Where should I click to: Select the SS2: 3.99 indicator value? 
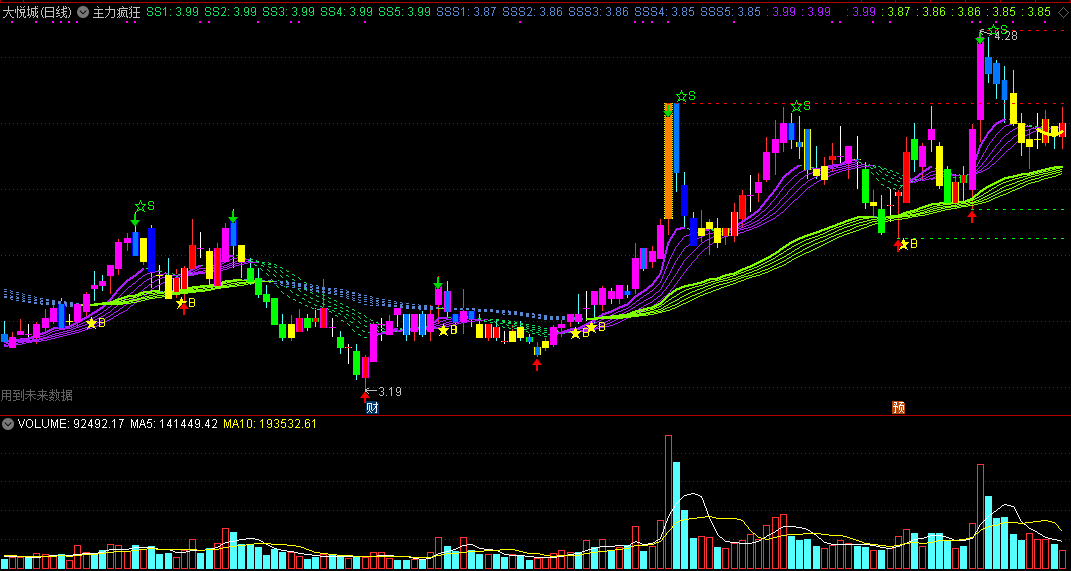(230, 12)
